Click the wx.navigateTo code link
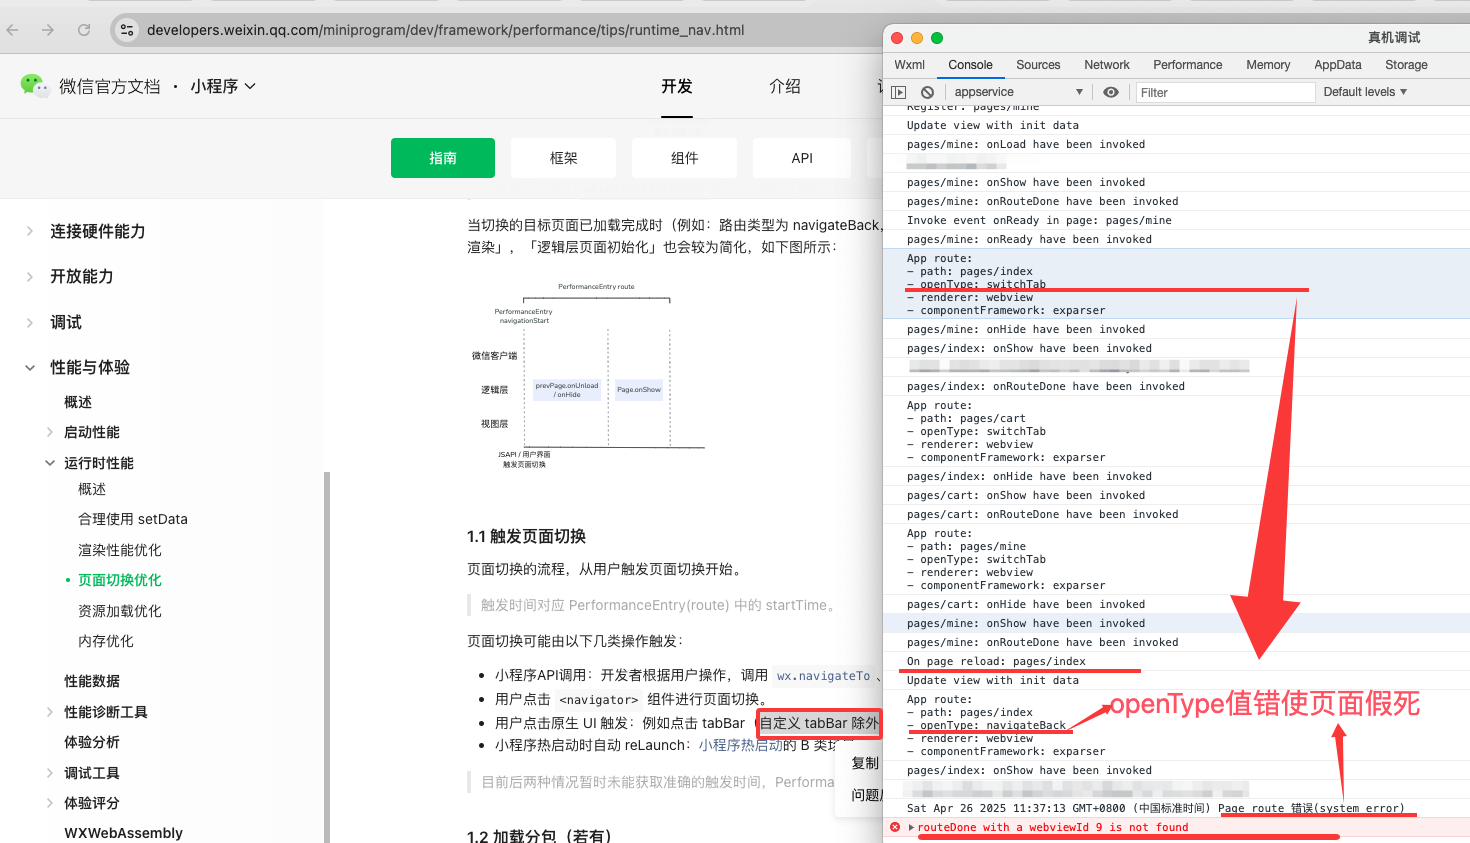 tap(823, 676)
